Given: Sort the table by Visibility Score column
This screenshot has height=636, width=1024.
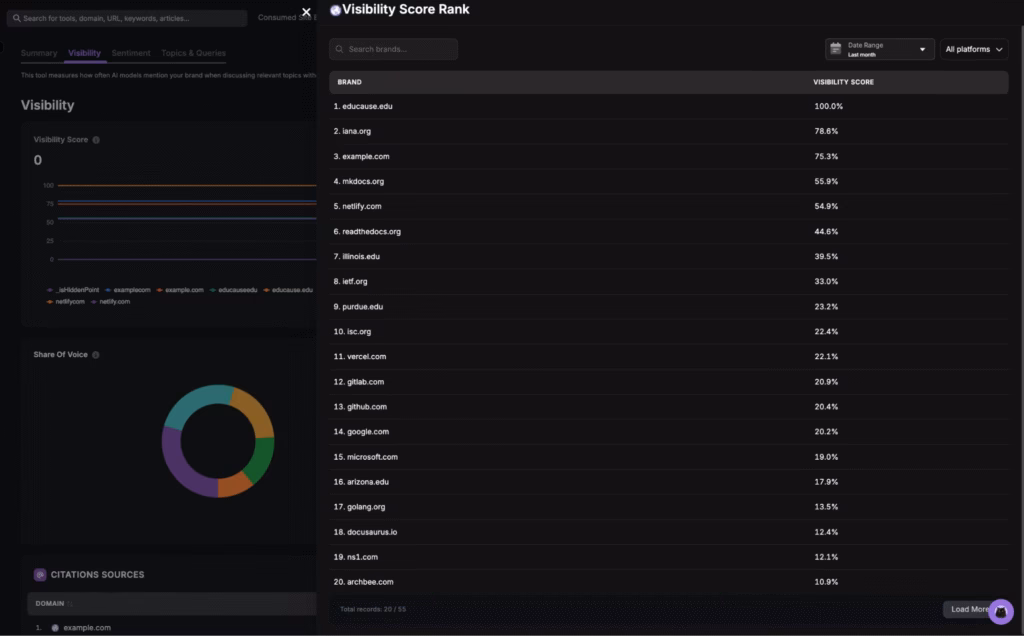Looking at the screenshot, I should [x=843, y=82].
